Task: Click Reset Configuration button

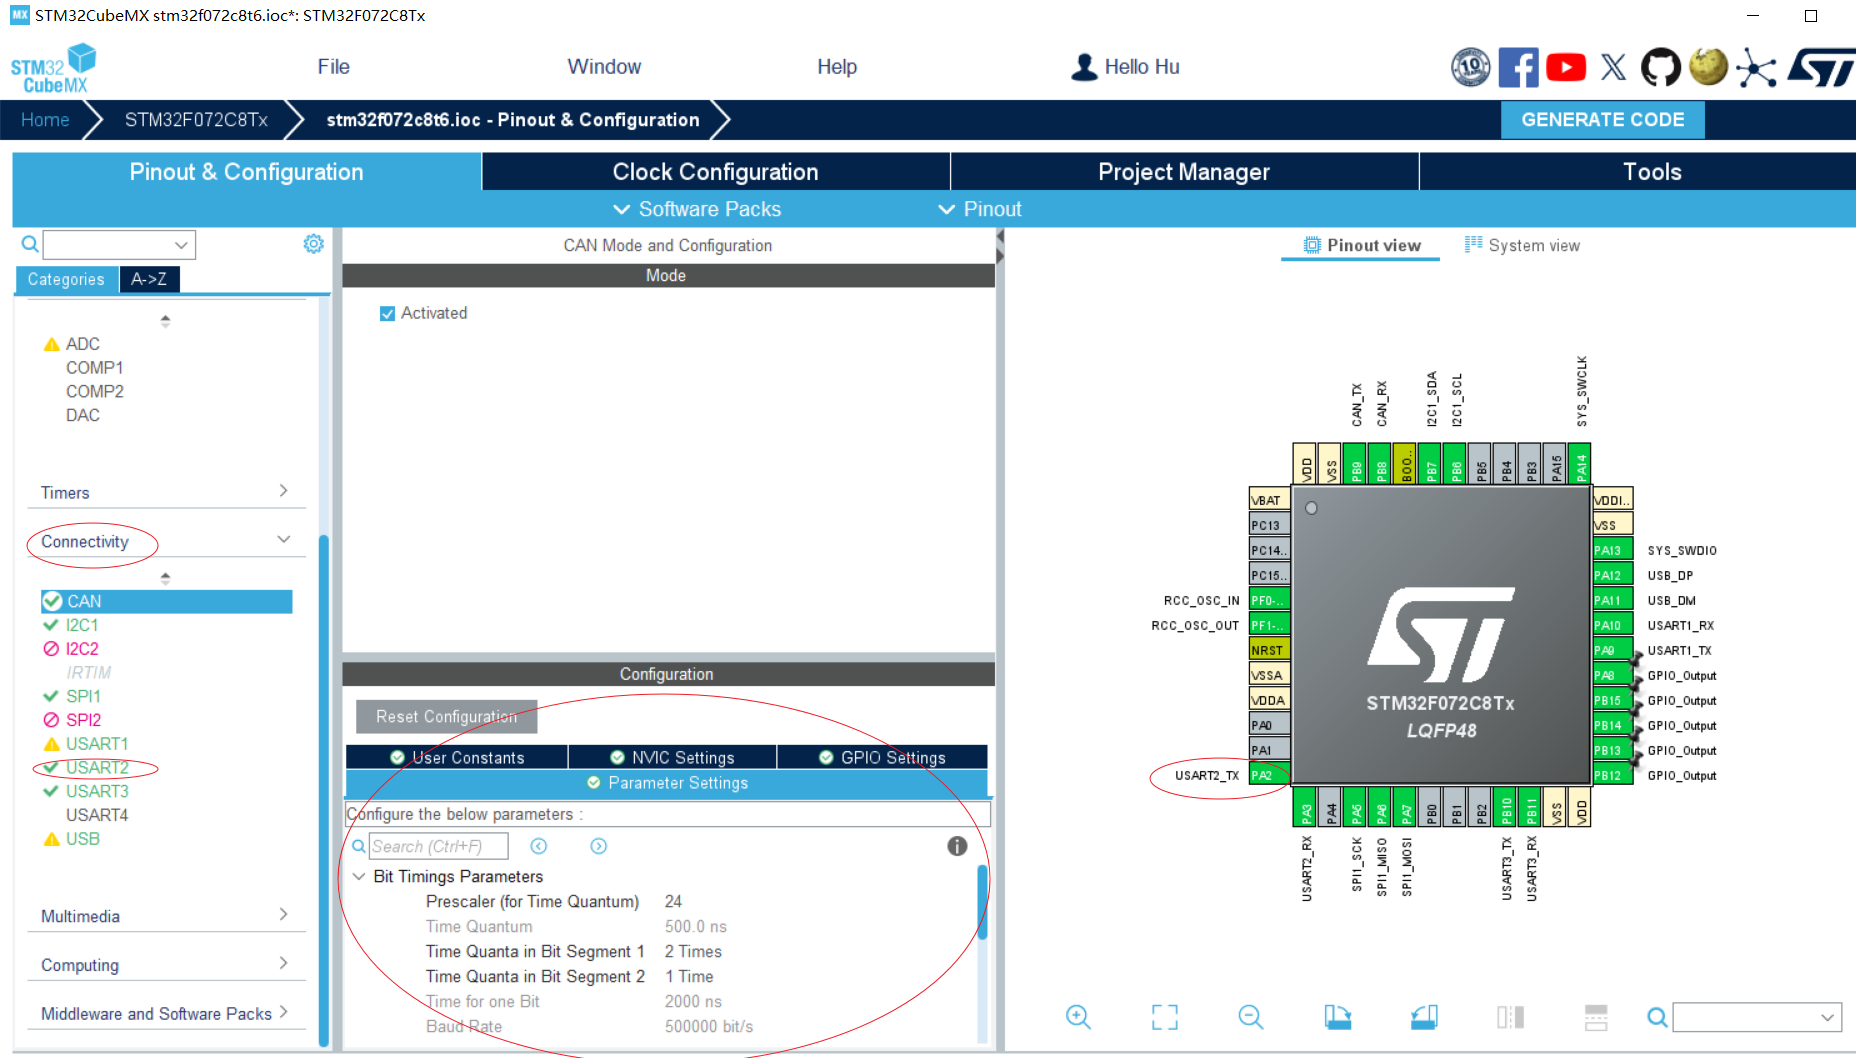Action: [447, 716]
